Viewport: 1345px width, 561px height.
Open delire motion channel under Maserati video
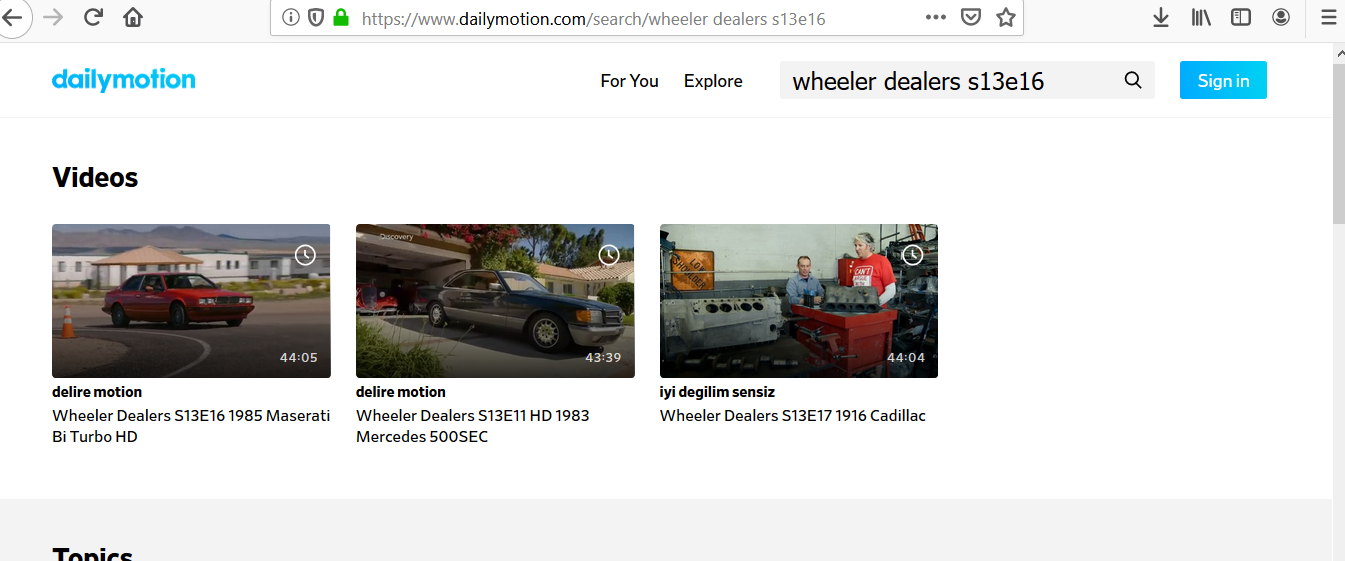point(97,392)
